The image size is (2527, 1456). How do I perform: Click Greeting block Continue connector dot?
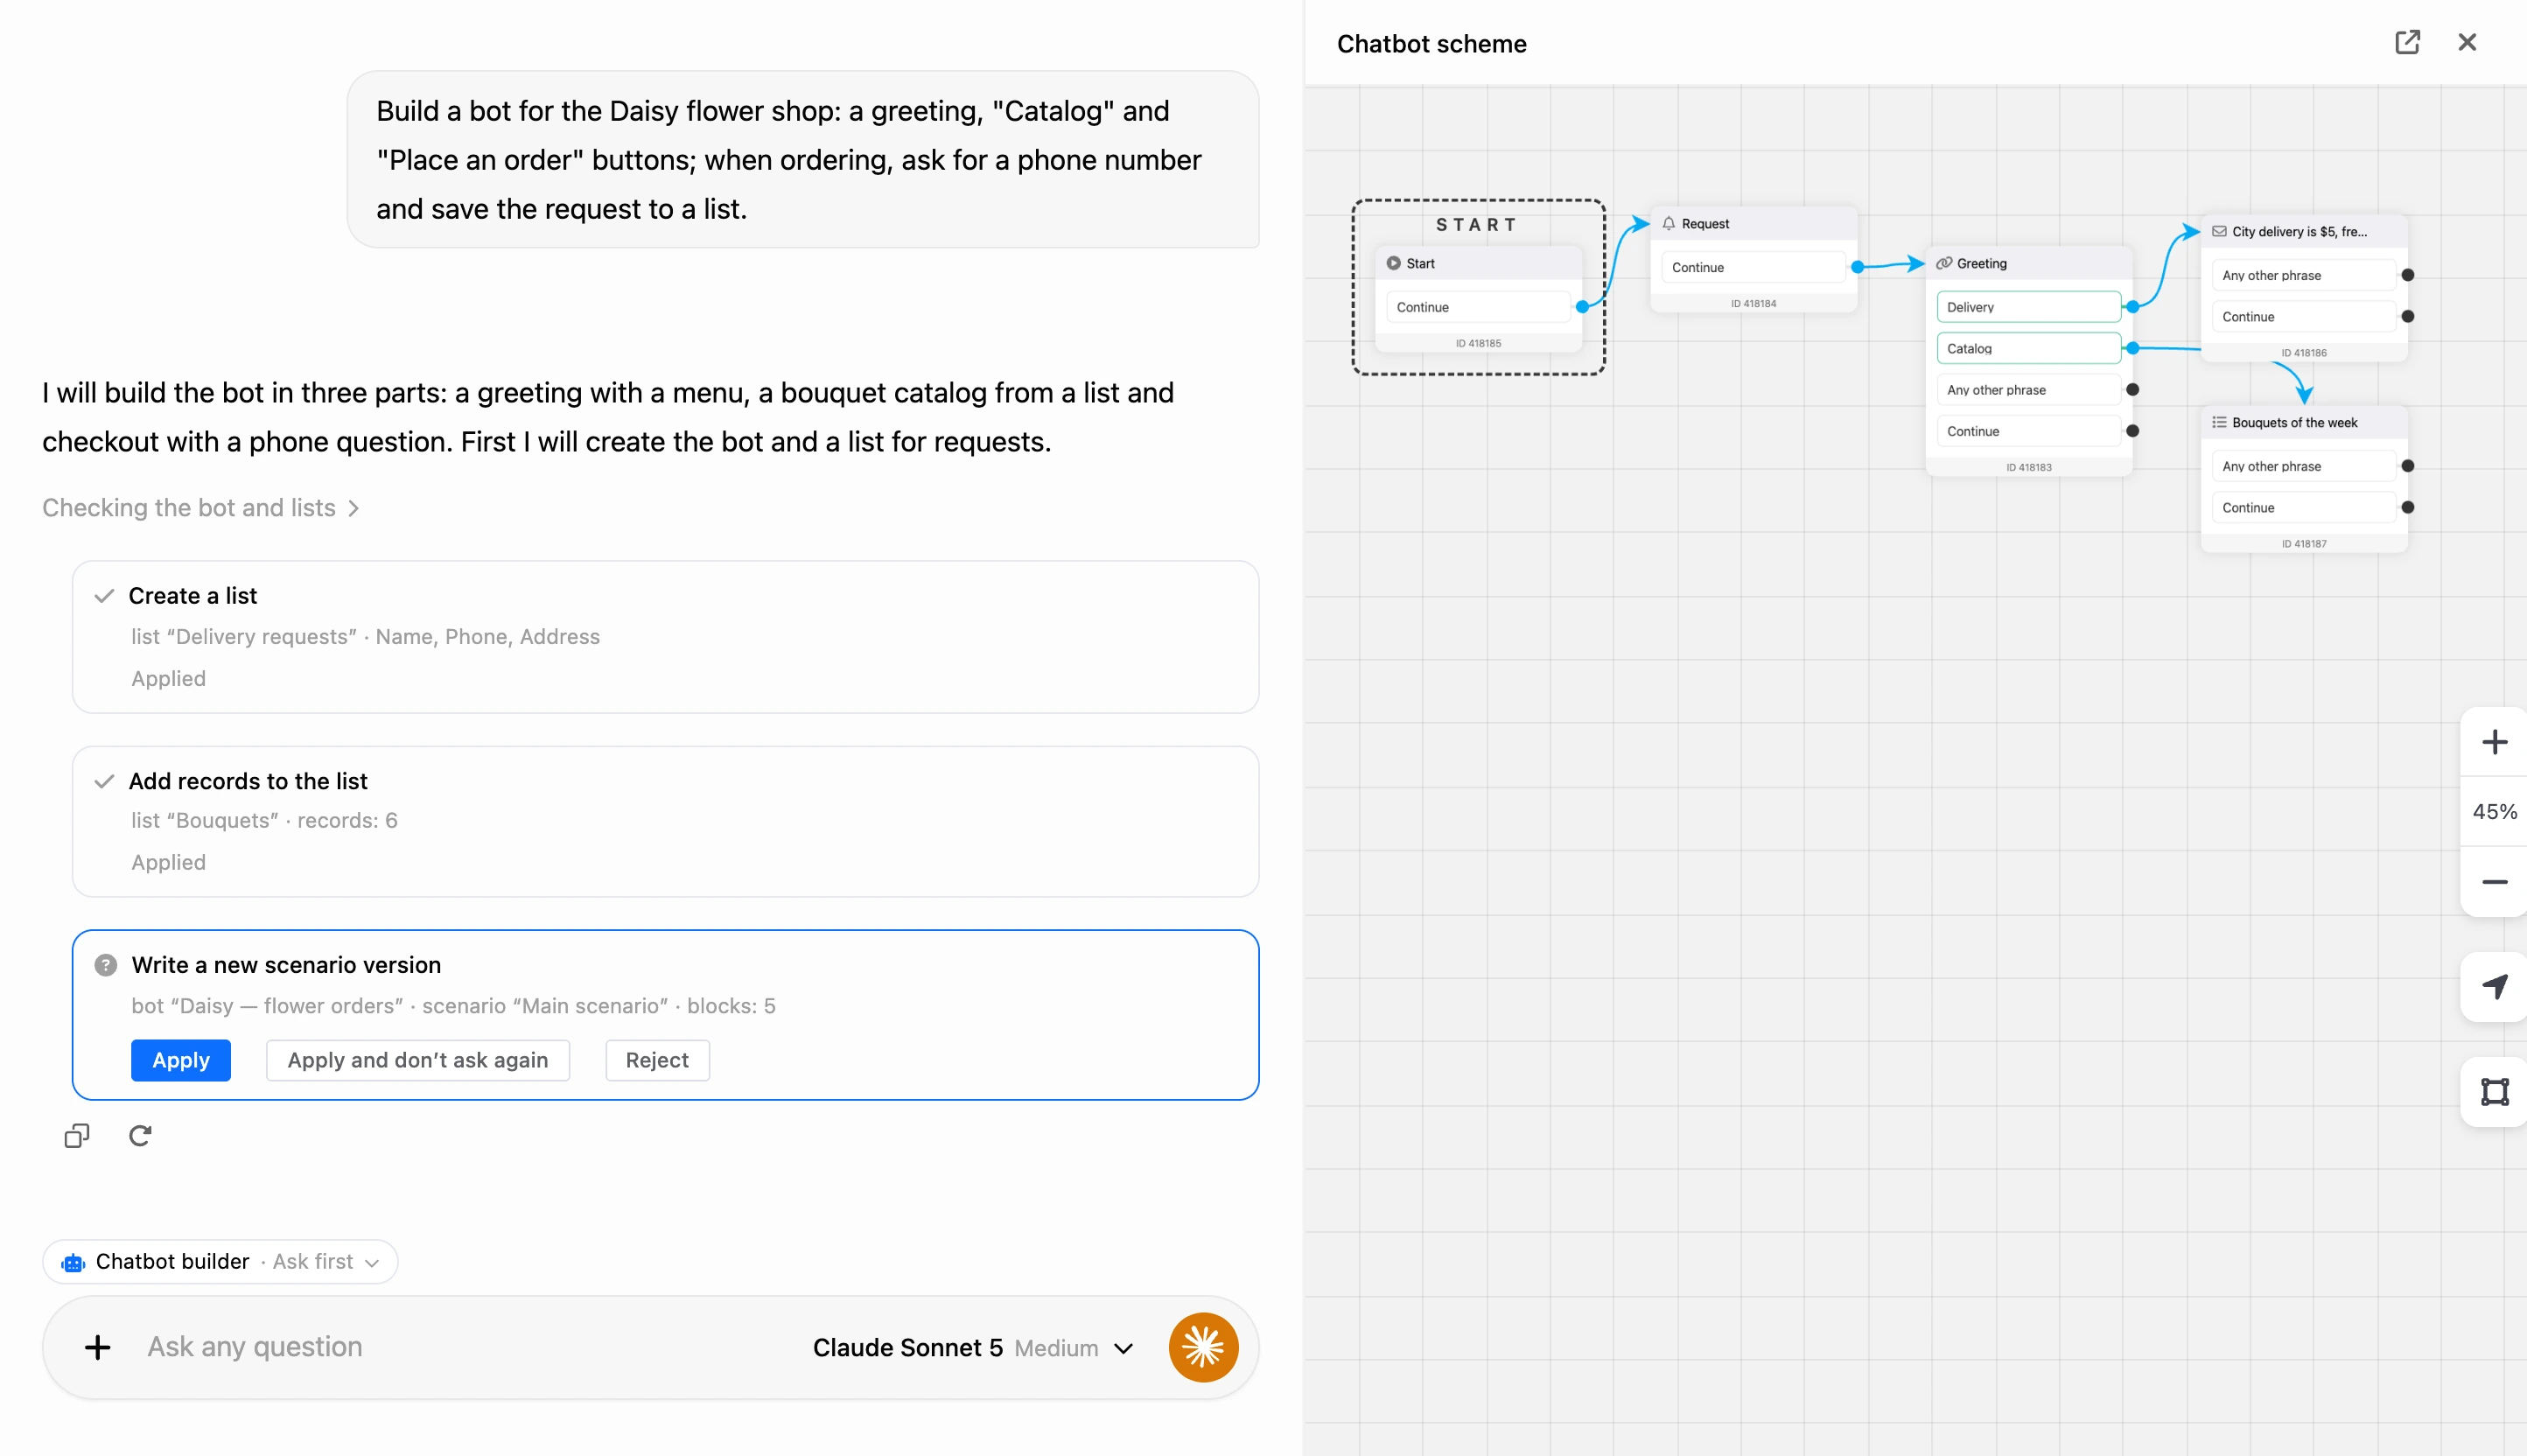2132,431
